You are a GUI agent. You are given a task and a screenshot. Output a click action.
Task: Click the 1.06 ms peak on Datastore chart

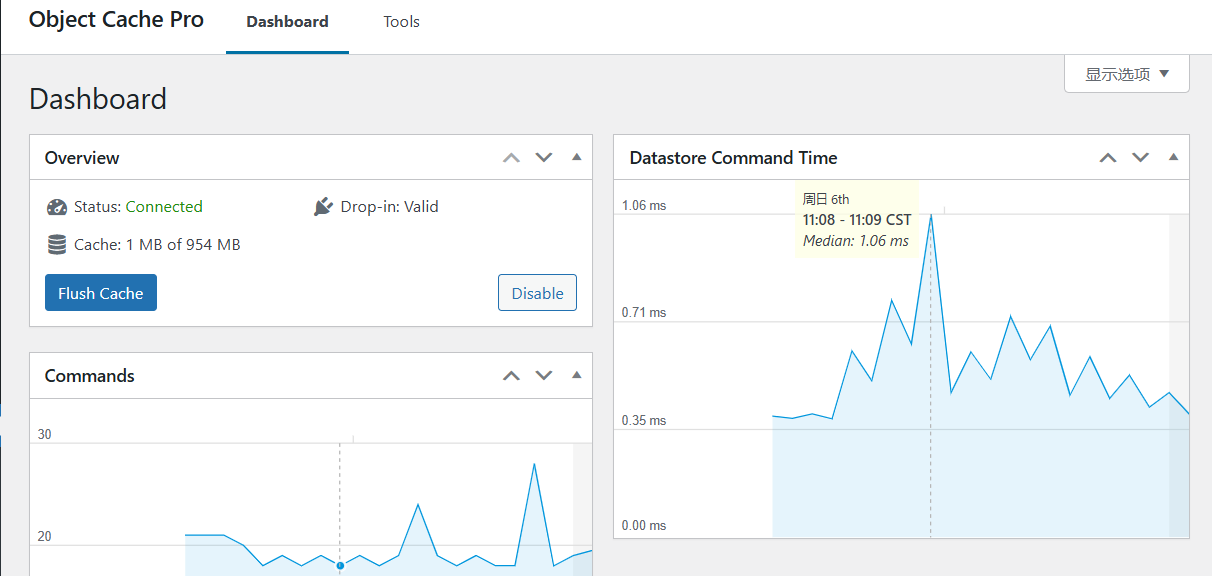point(931,214)
